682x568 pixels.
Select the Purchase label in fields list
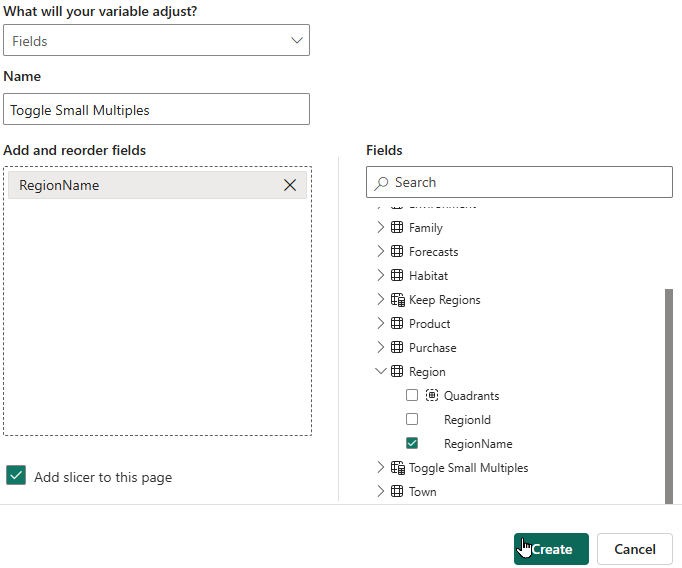click(x=433, y=347)
